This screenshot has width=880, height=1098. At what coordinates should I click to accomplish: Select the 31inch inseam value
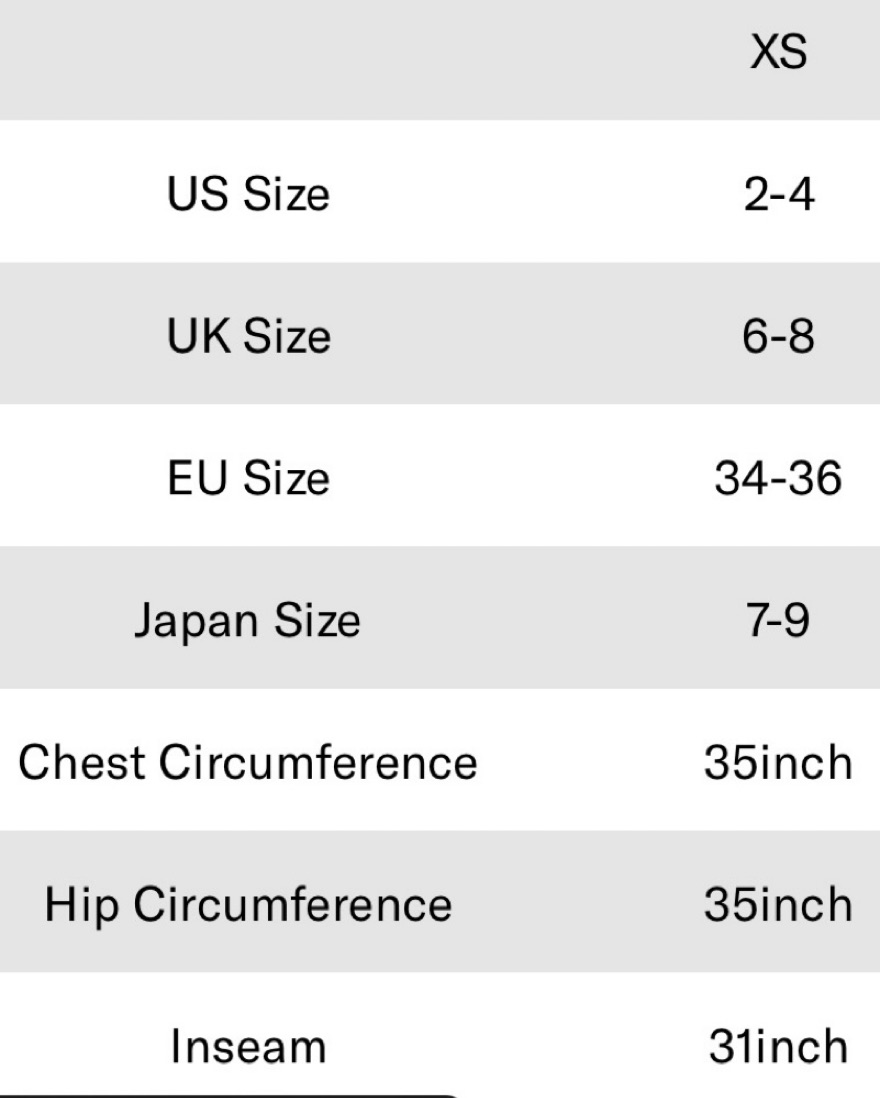point(778,1047)
